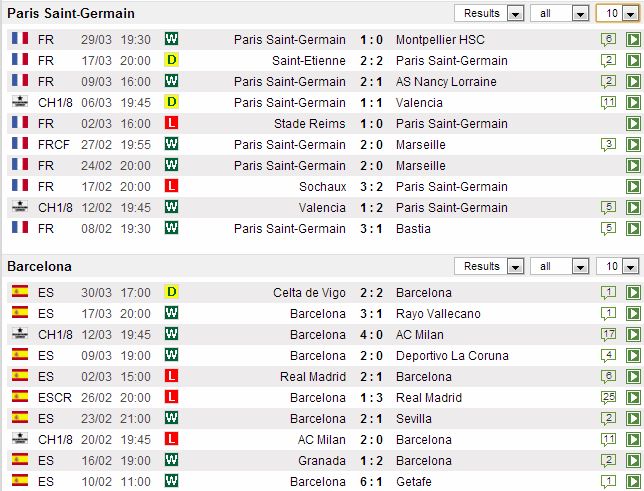Click the Barcelona section header title
The image size is (644, 491).
pos(40,267)
